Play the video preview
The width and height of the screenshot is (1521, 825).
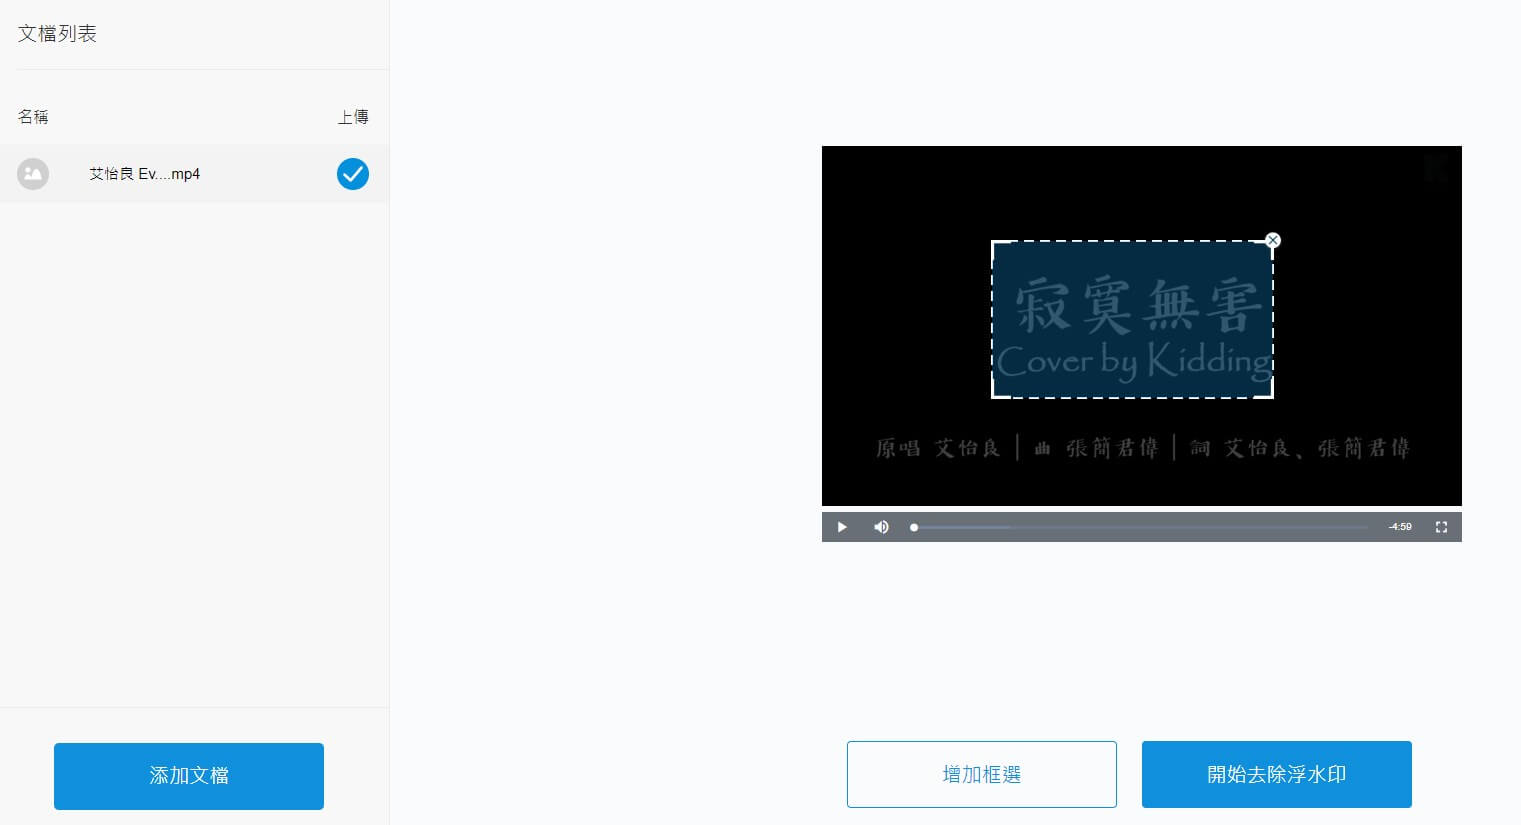pyautogui.click(x=842, y=527)
